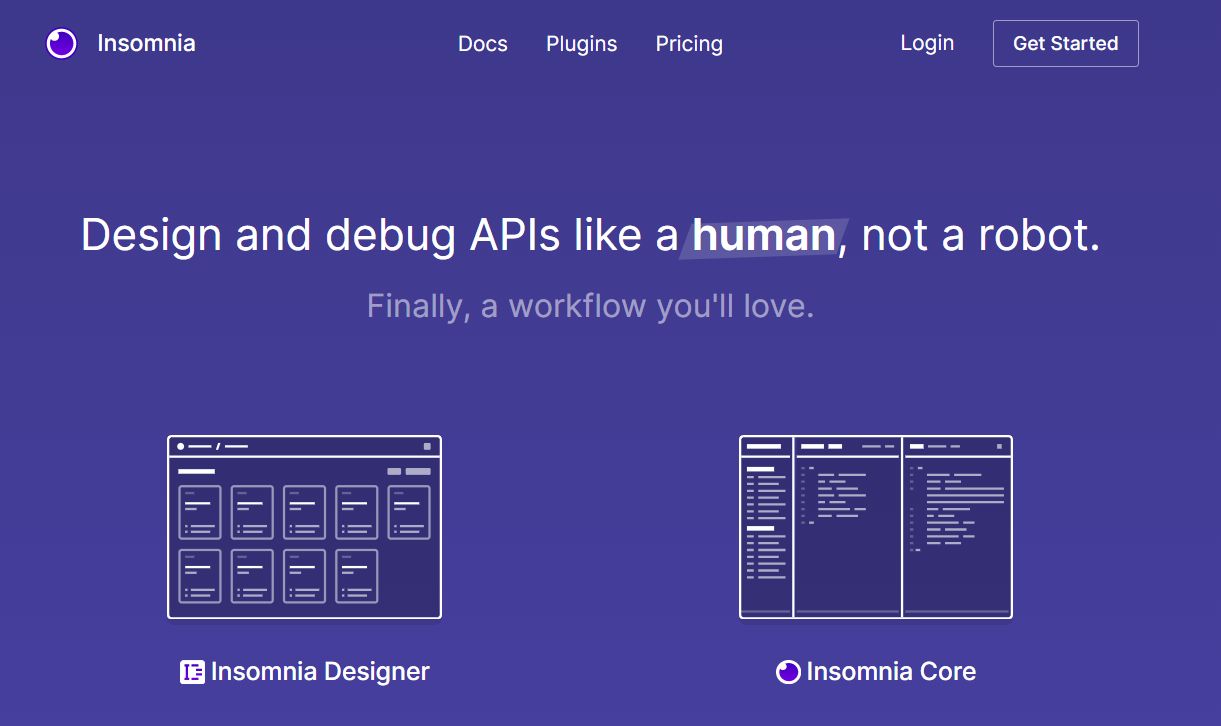The image size is (1221, 726).
Task: Go to the Plugins page
Action: [581, 44]
